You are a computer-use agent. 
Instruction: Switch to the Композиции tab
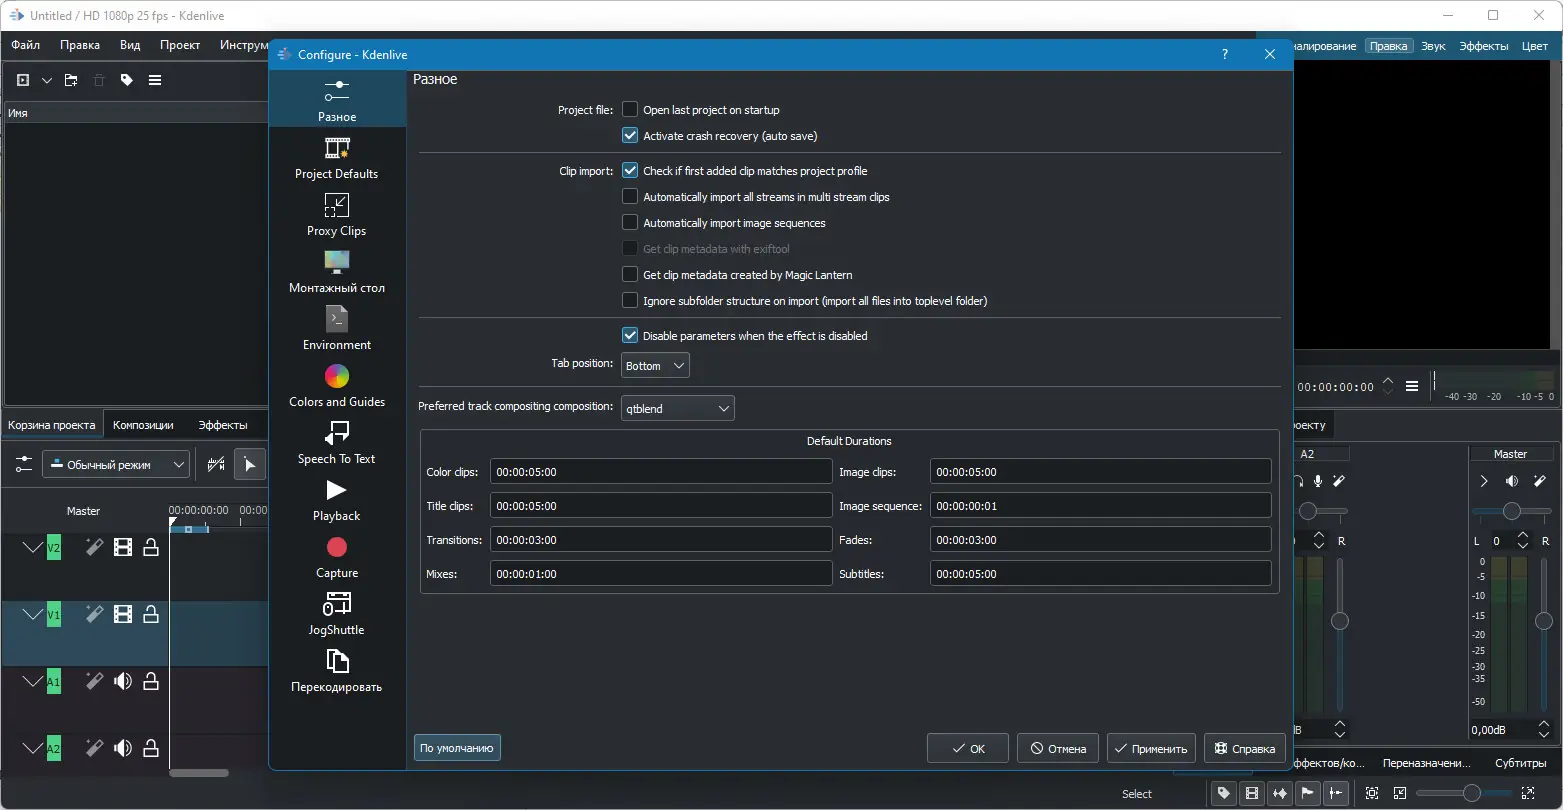[x=143, y=425]
